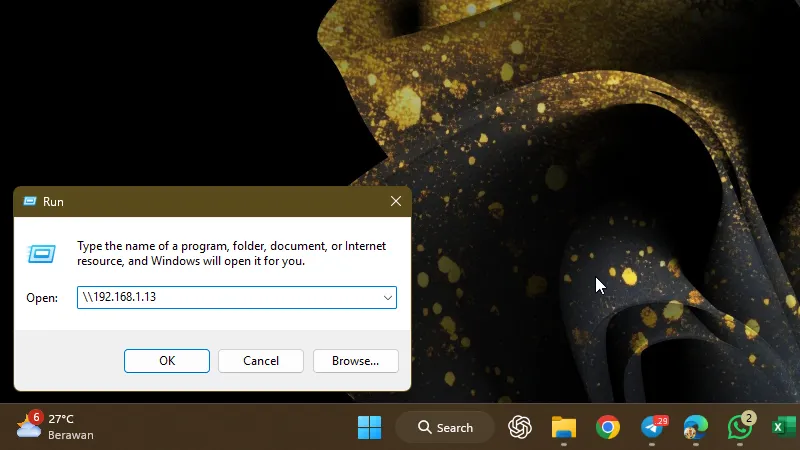Viewport: 800px width, 450px height.
Task: Launch ChatGPT from the taskbar
Action: (520, 427)
